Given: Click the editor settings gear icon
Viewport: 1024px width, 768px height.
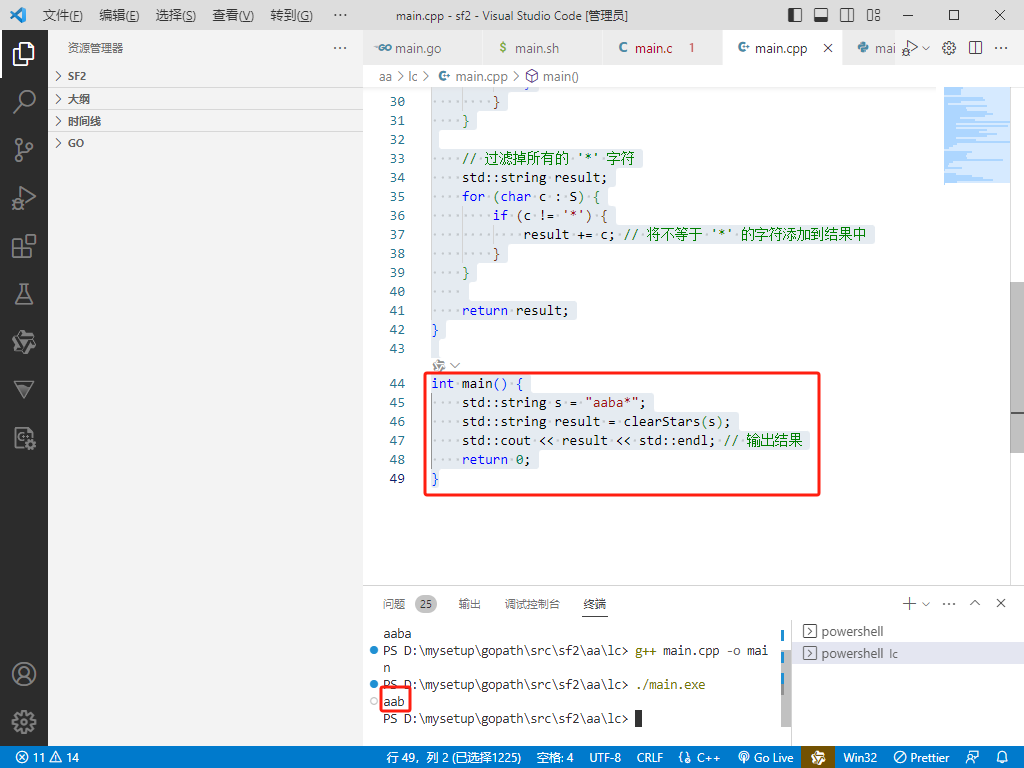Looking at the screenshot, I should coord(949,48).
